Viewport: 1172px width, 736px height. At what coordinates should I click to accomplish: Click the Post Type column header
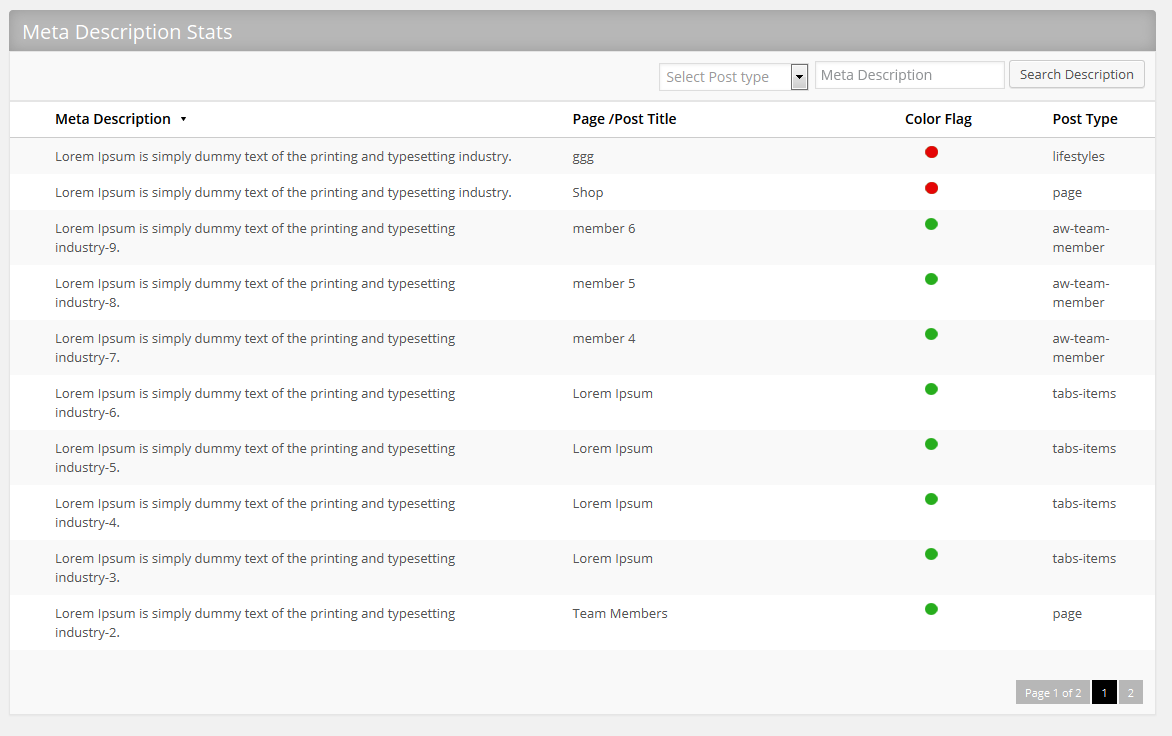pos(1085,120)
